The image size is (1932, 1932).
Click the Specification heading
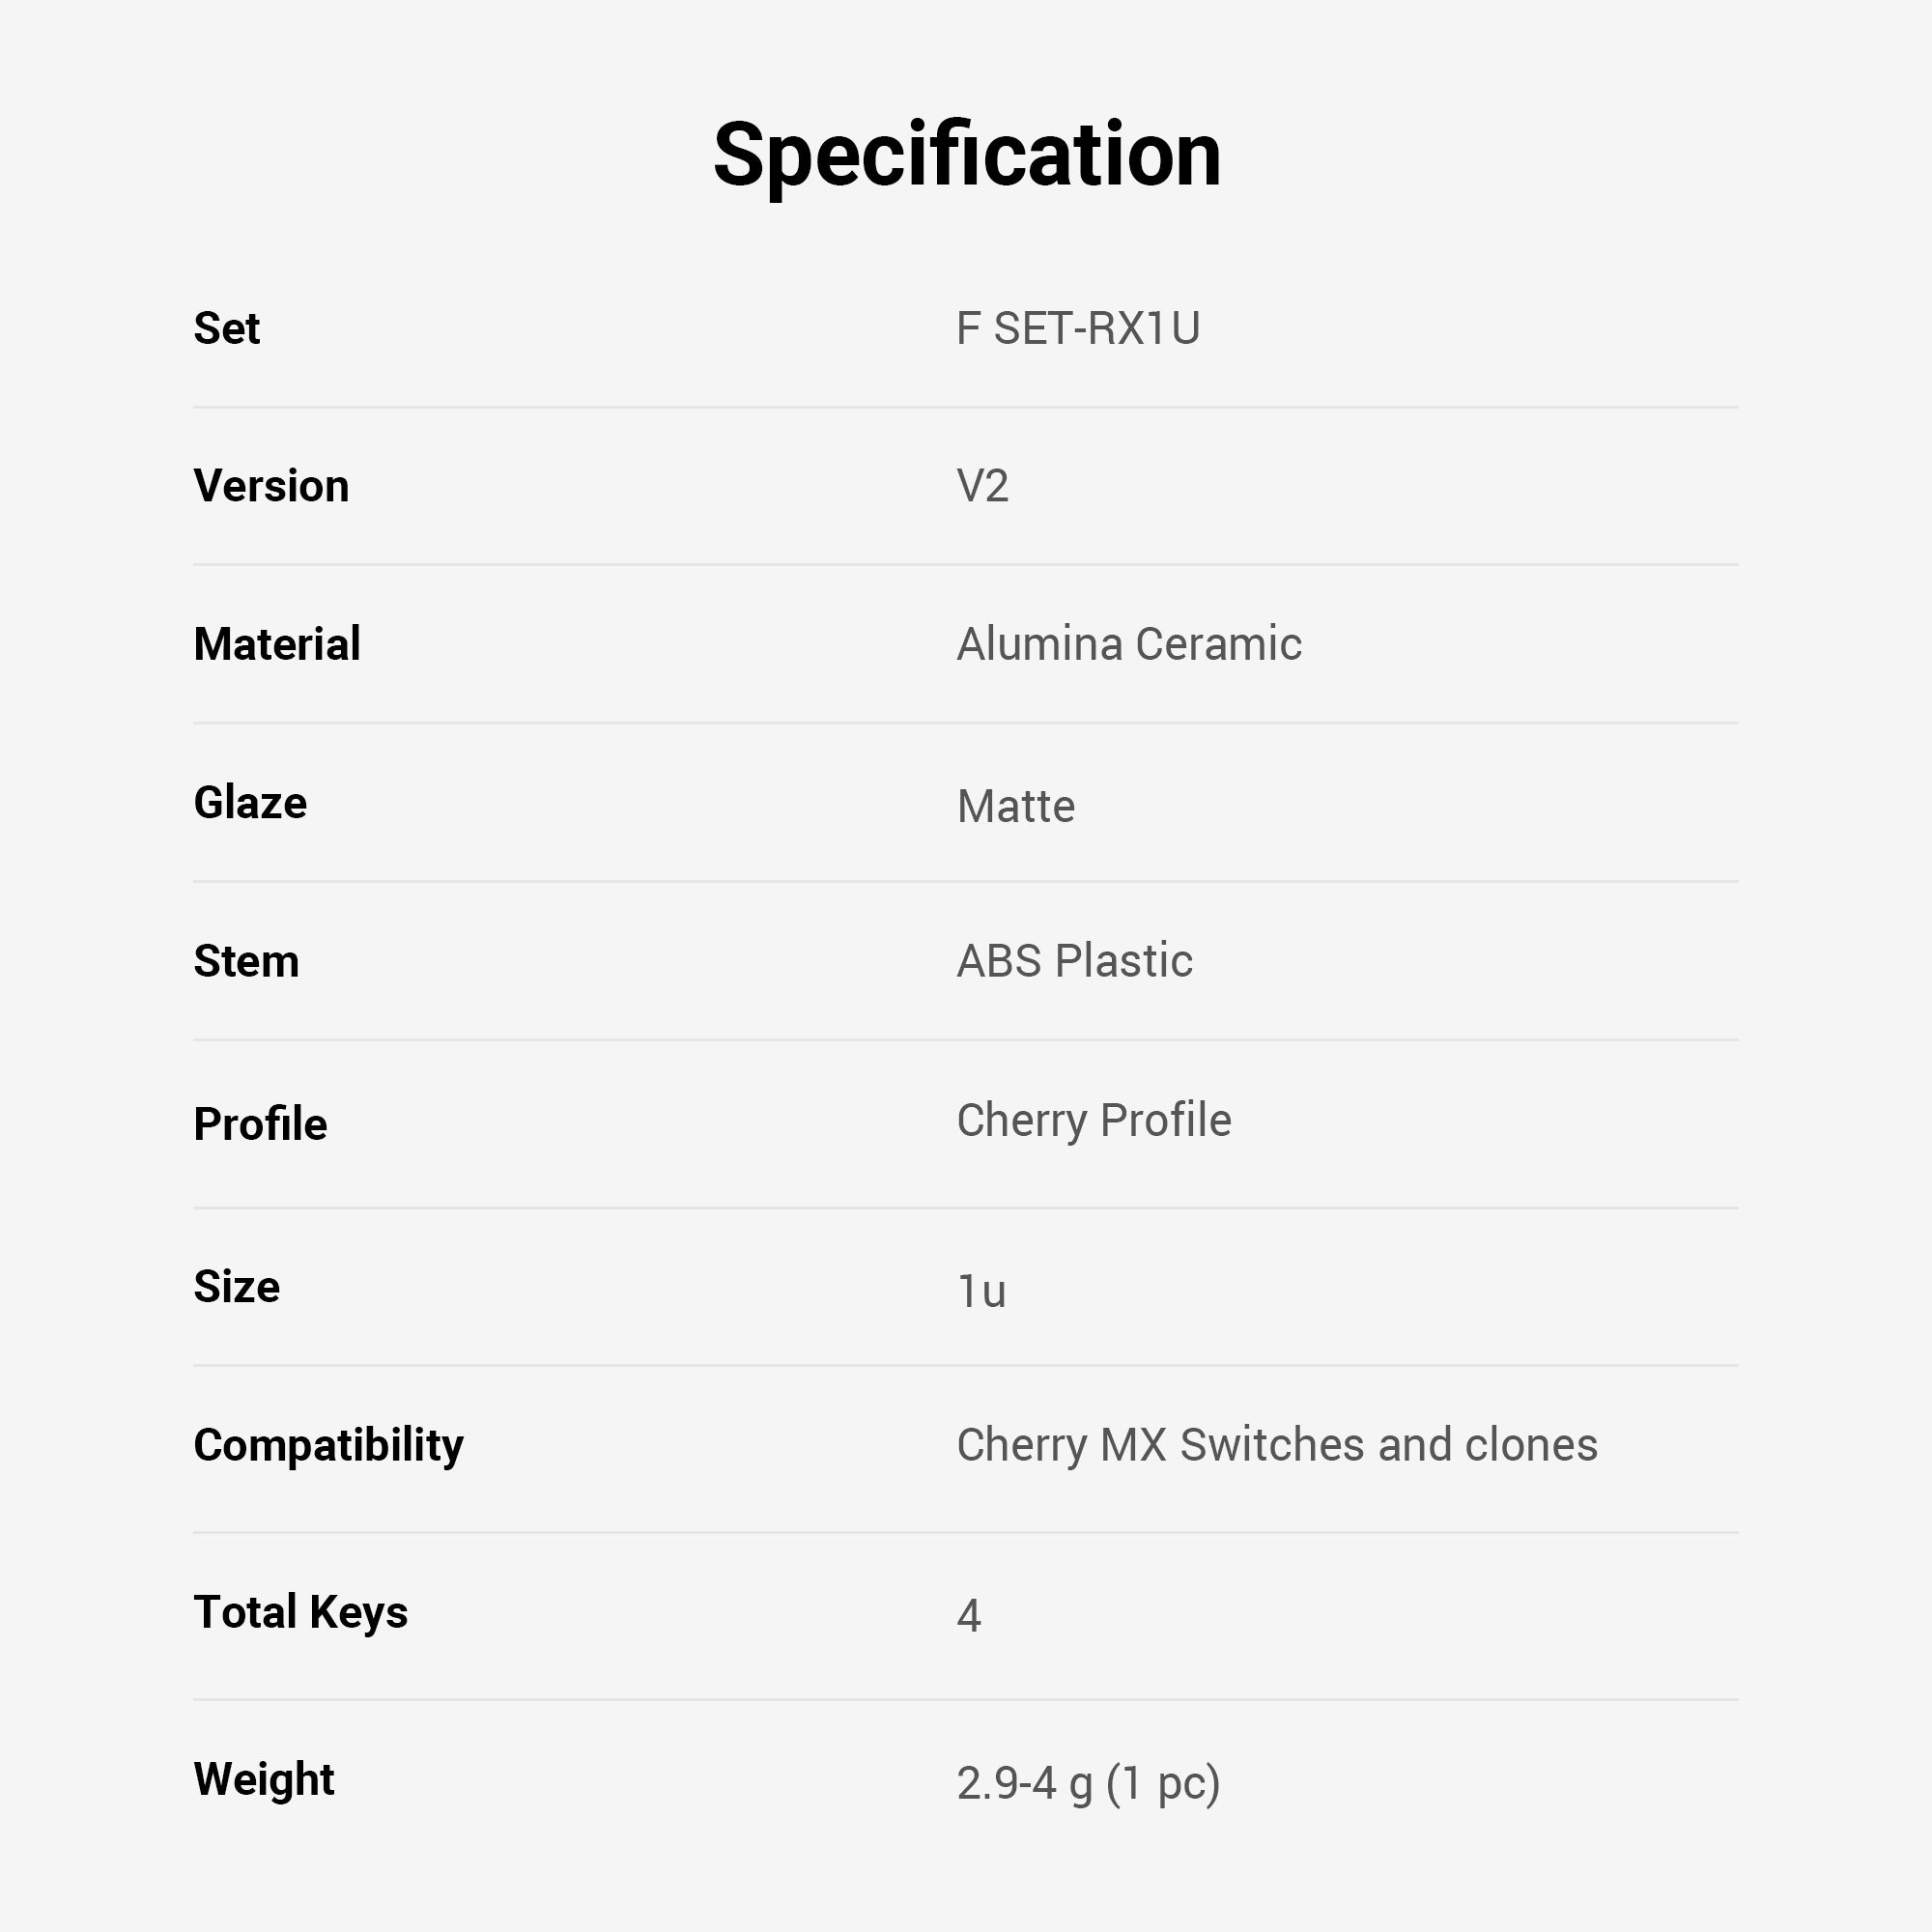[966, 155]
